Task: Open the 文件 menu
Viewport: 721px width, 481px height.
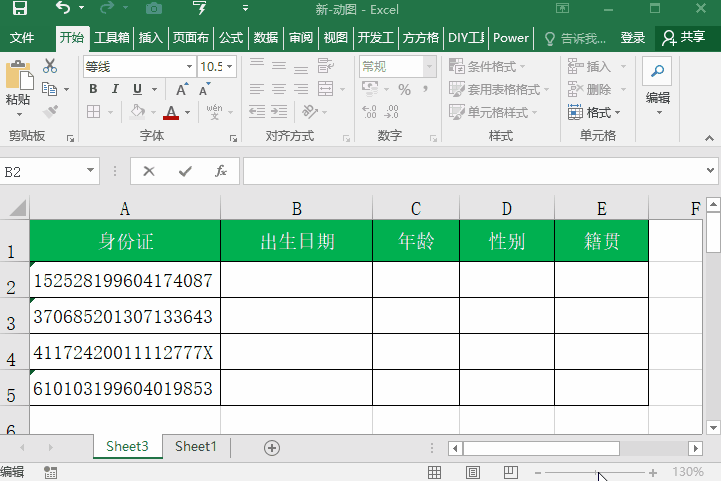Action: 22,38
